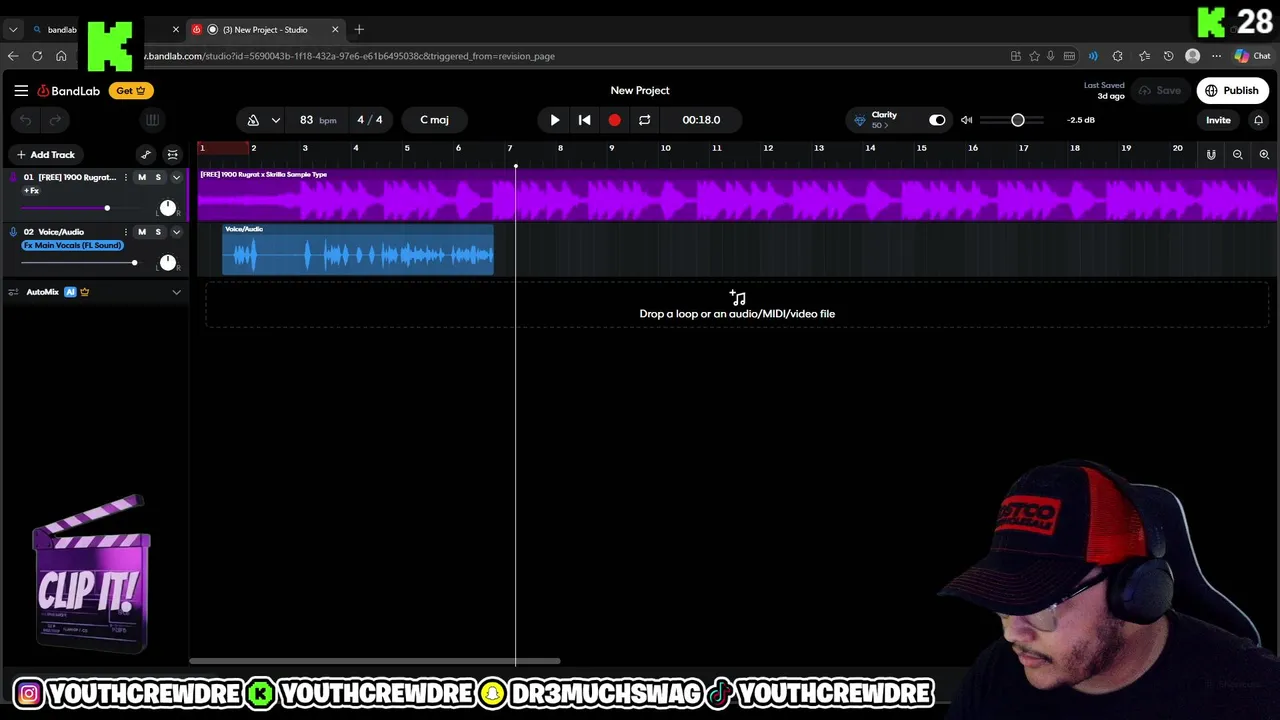Click track 02 pan knob

coord(167,263)
